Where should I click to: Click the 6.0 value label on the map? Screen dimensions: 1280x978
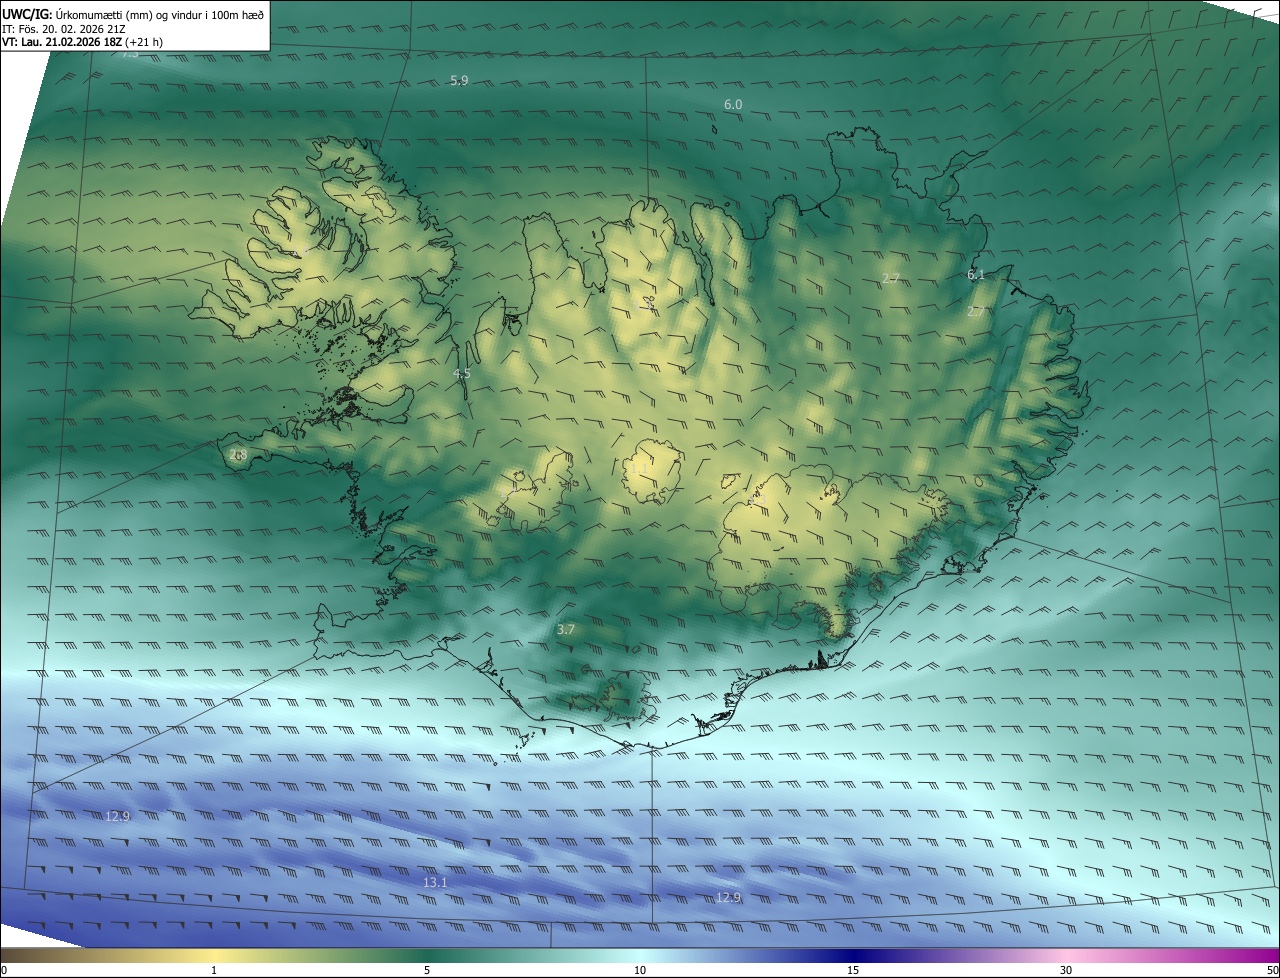click(x=733, y=104)
